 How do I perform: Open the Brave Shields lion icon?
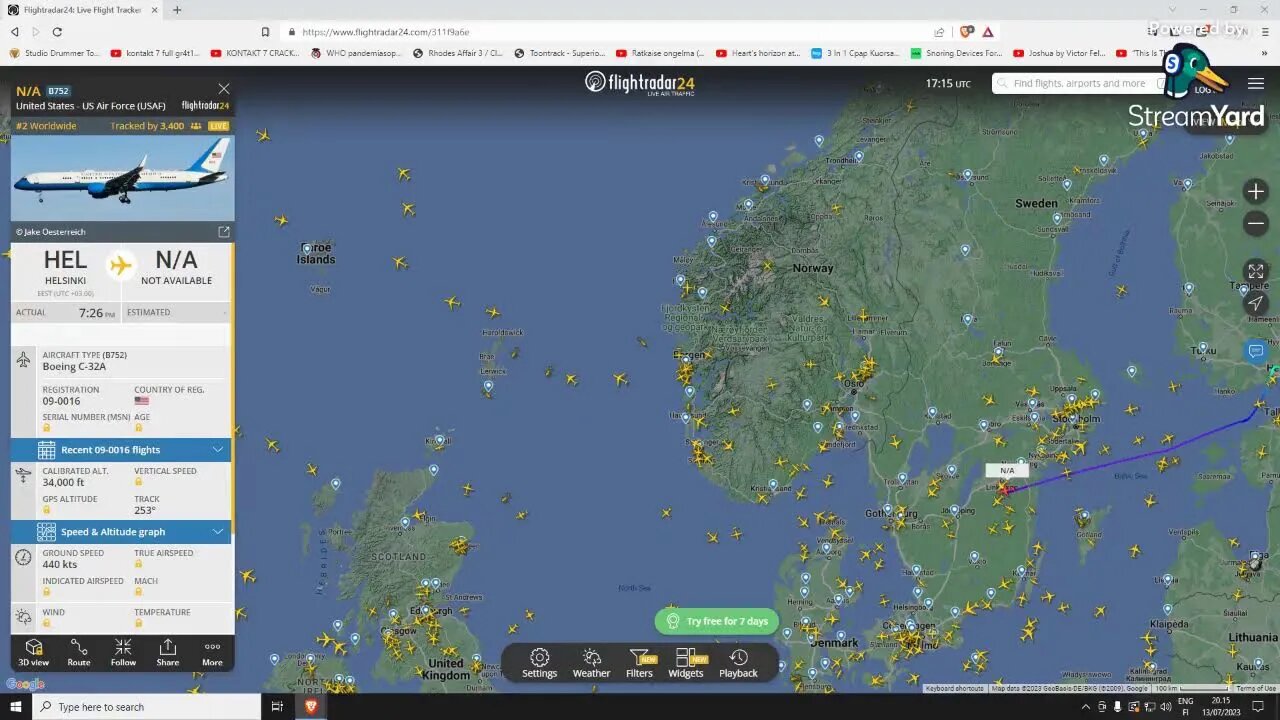pos(966,32)
